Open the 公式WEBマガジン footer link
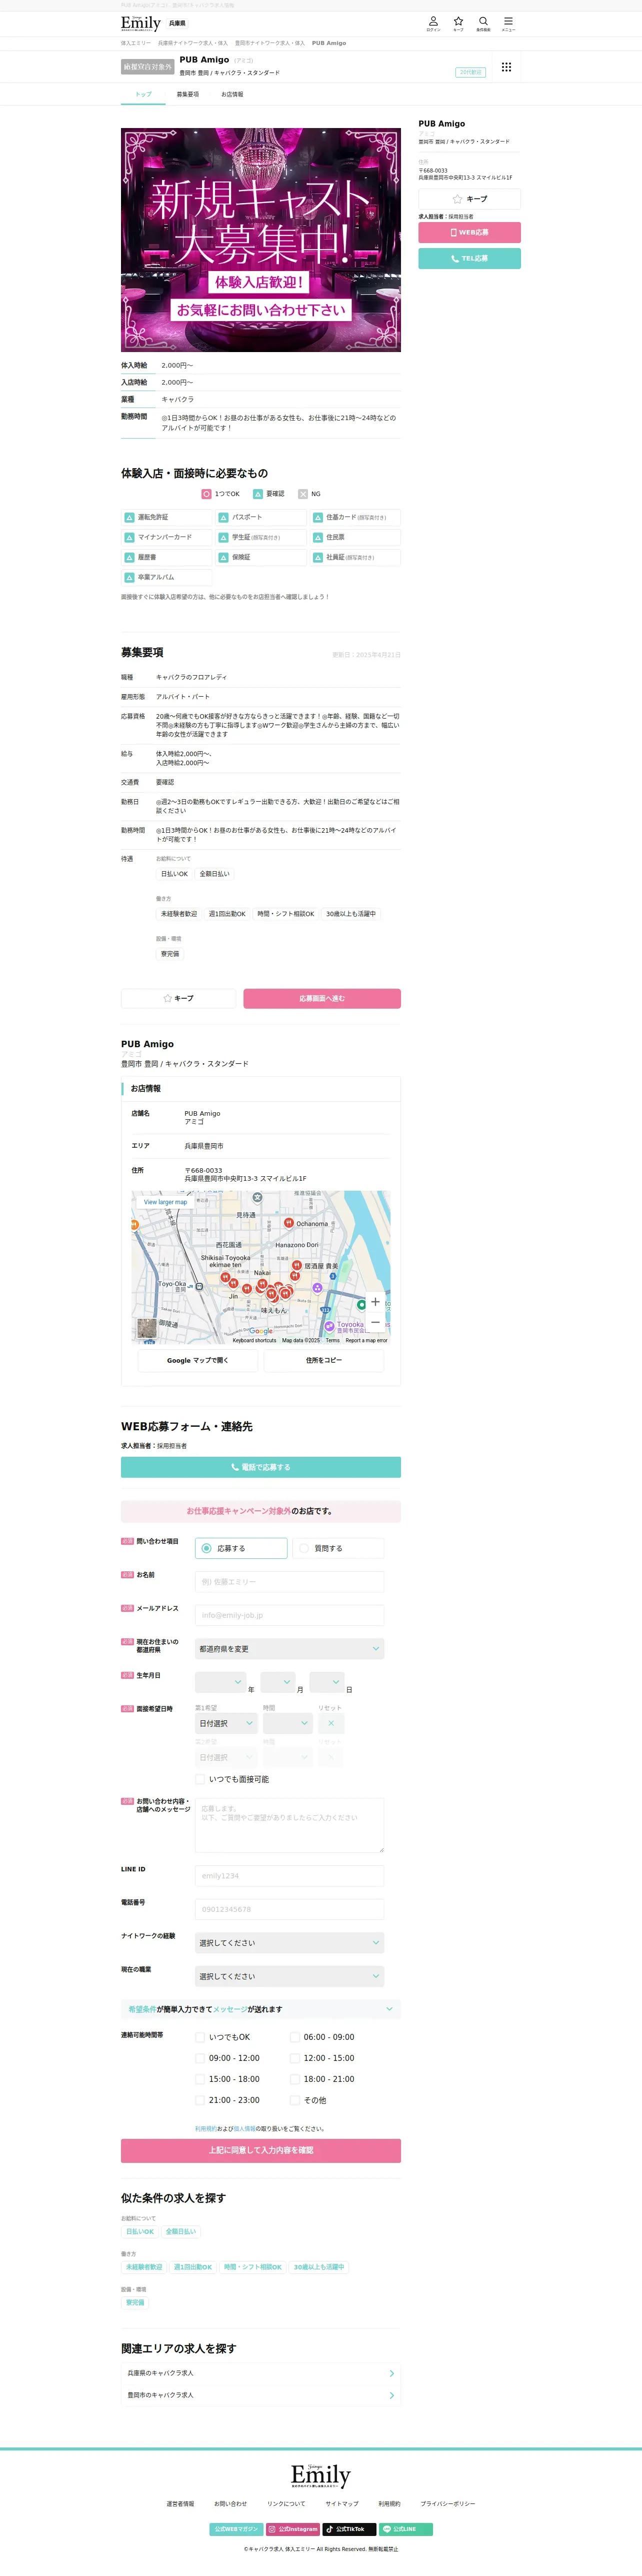This screenshot has width=642, height=2576. click(x=236, y=2529)
